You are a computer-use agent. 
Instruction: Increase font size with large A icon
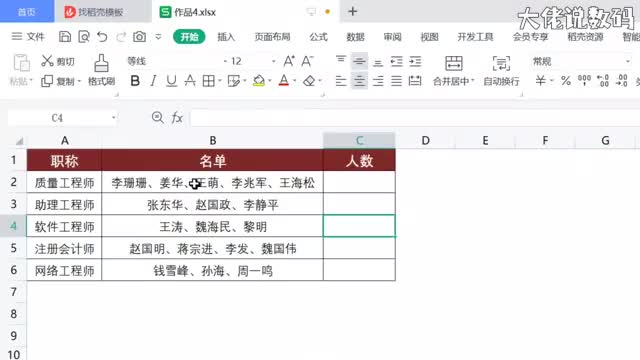click(x=289, y=61)
